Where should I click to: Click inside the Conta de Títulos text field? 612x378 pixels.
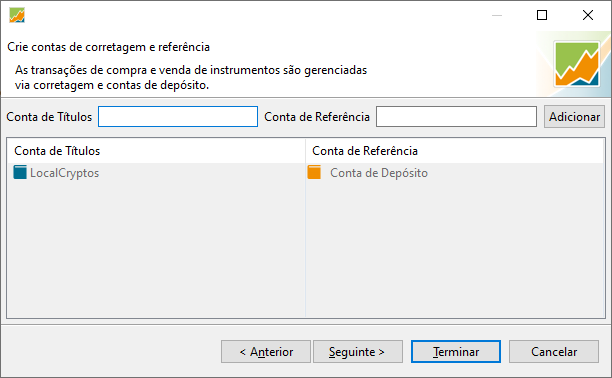[178, 116]
